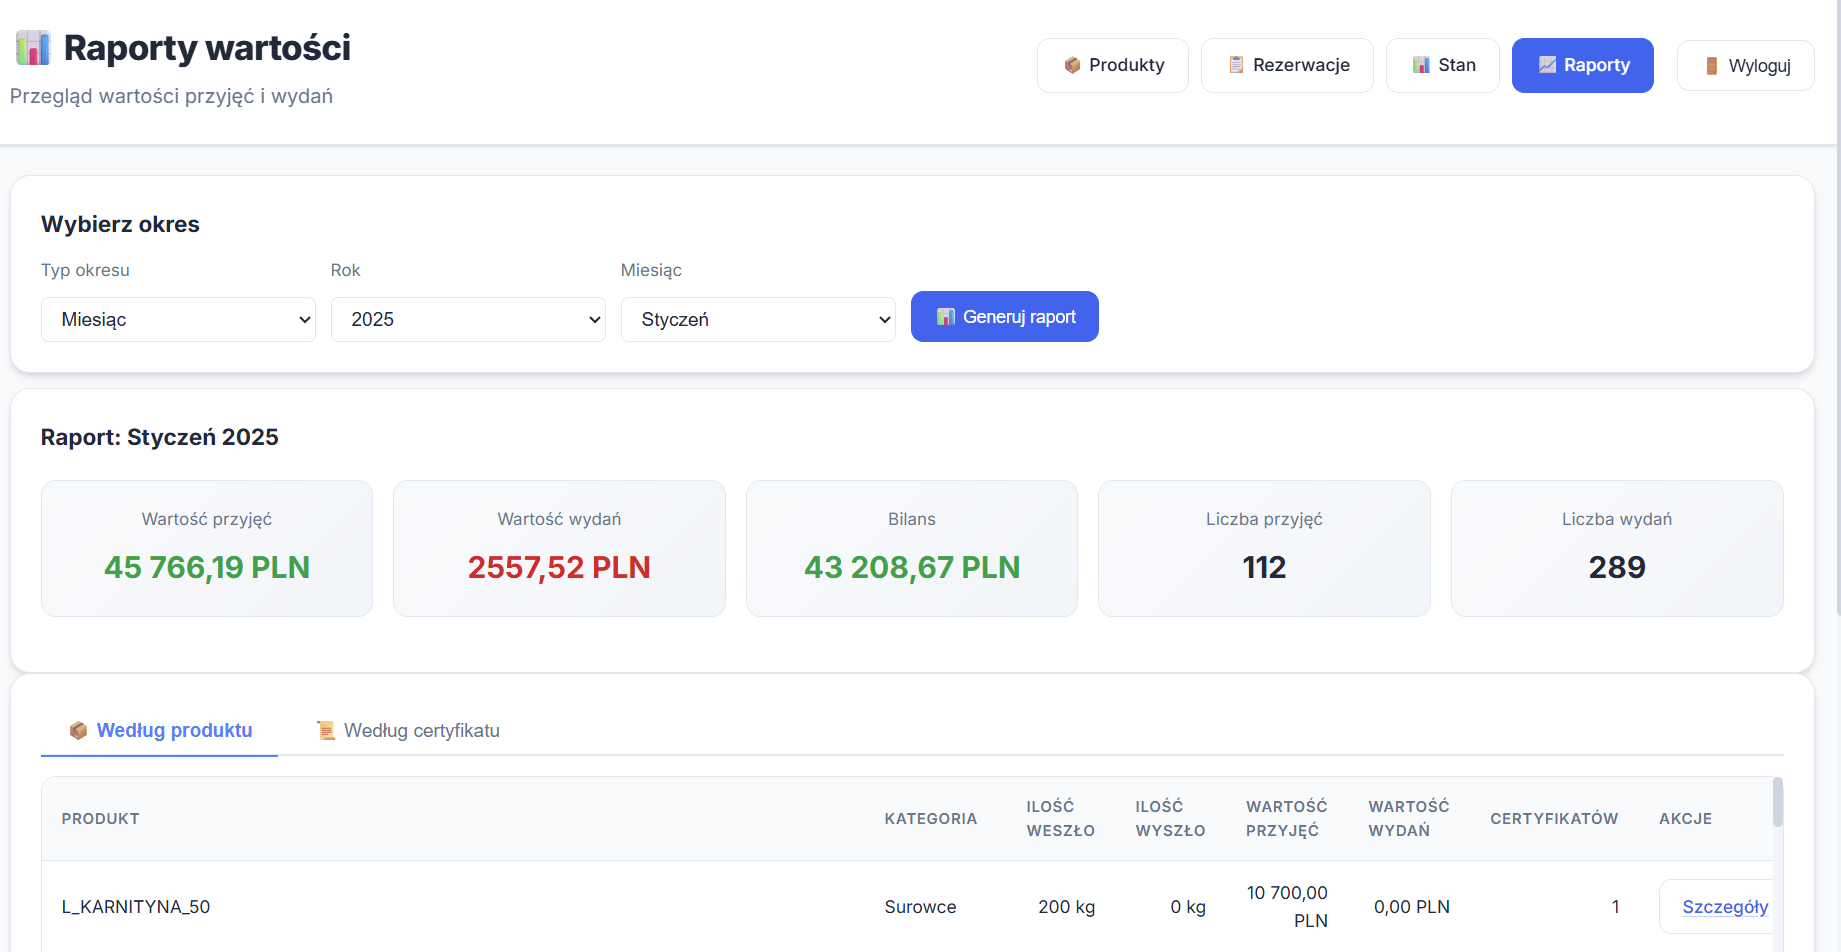
Task: Open the Typ okresu dropdown
Action: tap(178, 320)
